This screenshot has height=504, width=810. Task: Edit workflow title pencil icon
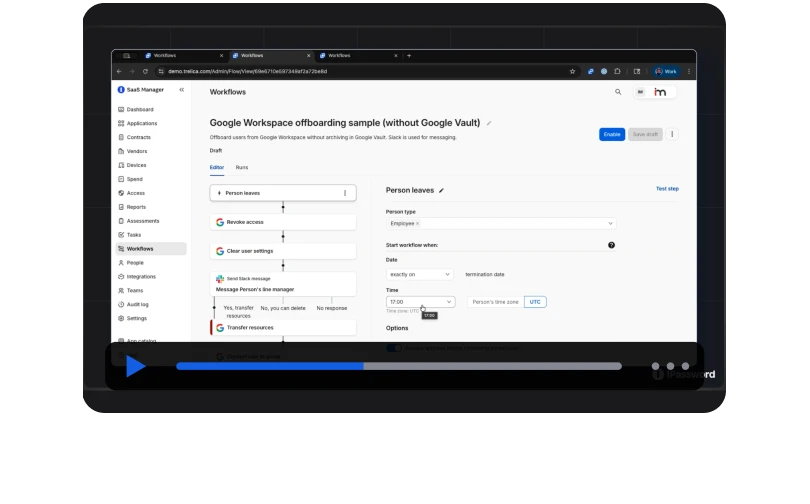pyautogui.click(x=489, y=123)
